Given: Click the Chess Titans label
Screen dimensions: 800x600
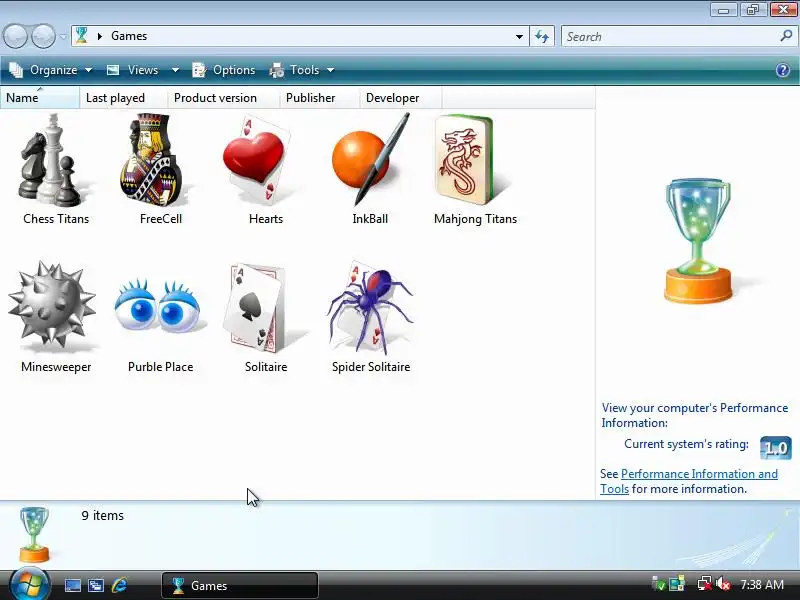Looking at the screenshot, I should tap(56, 219).
